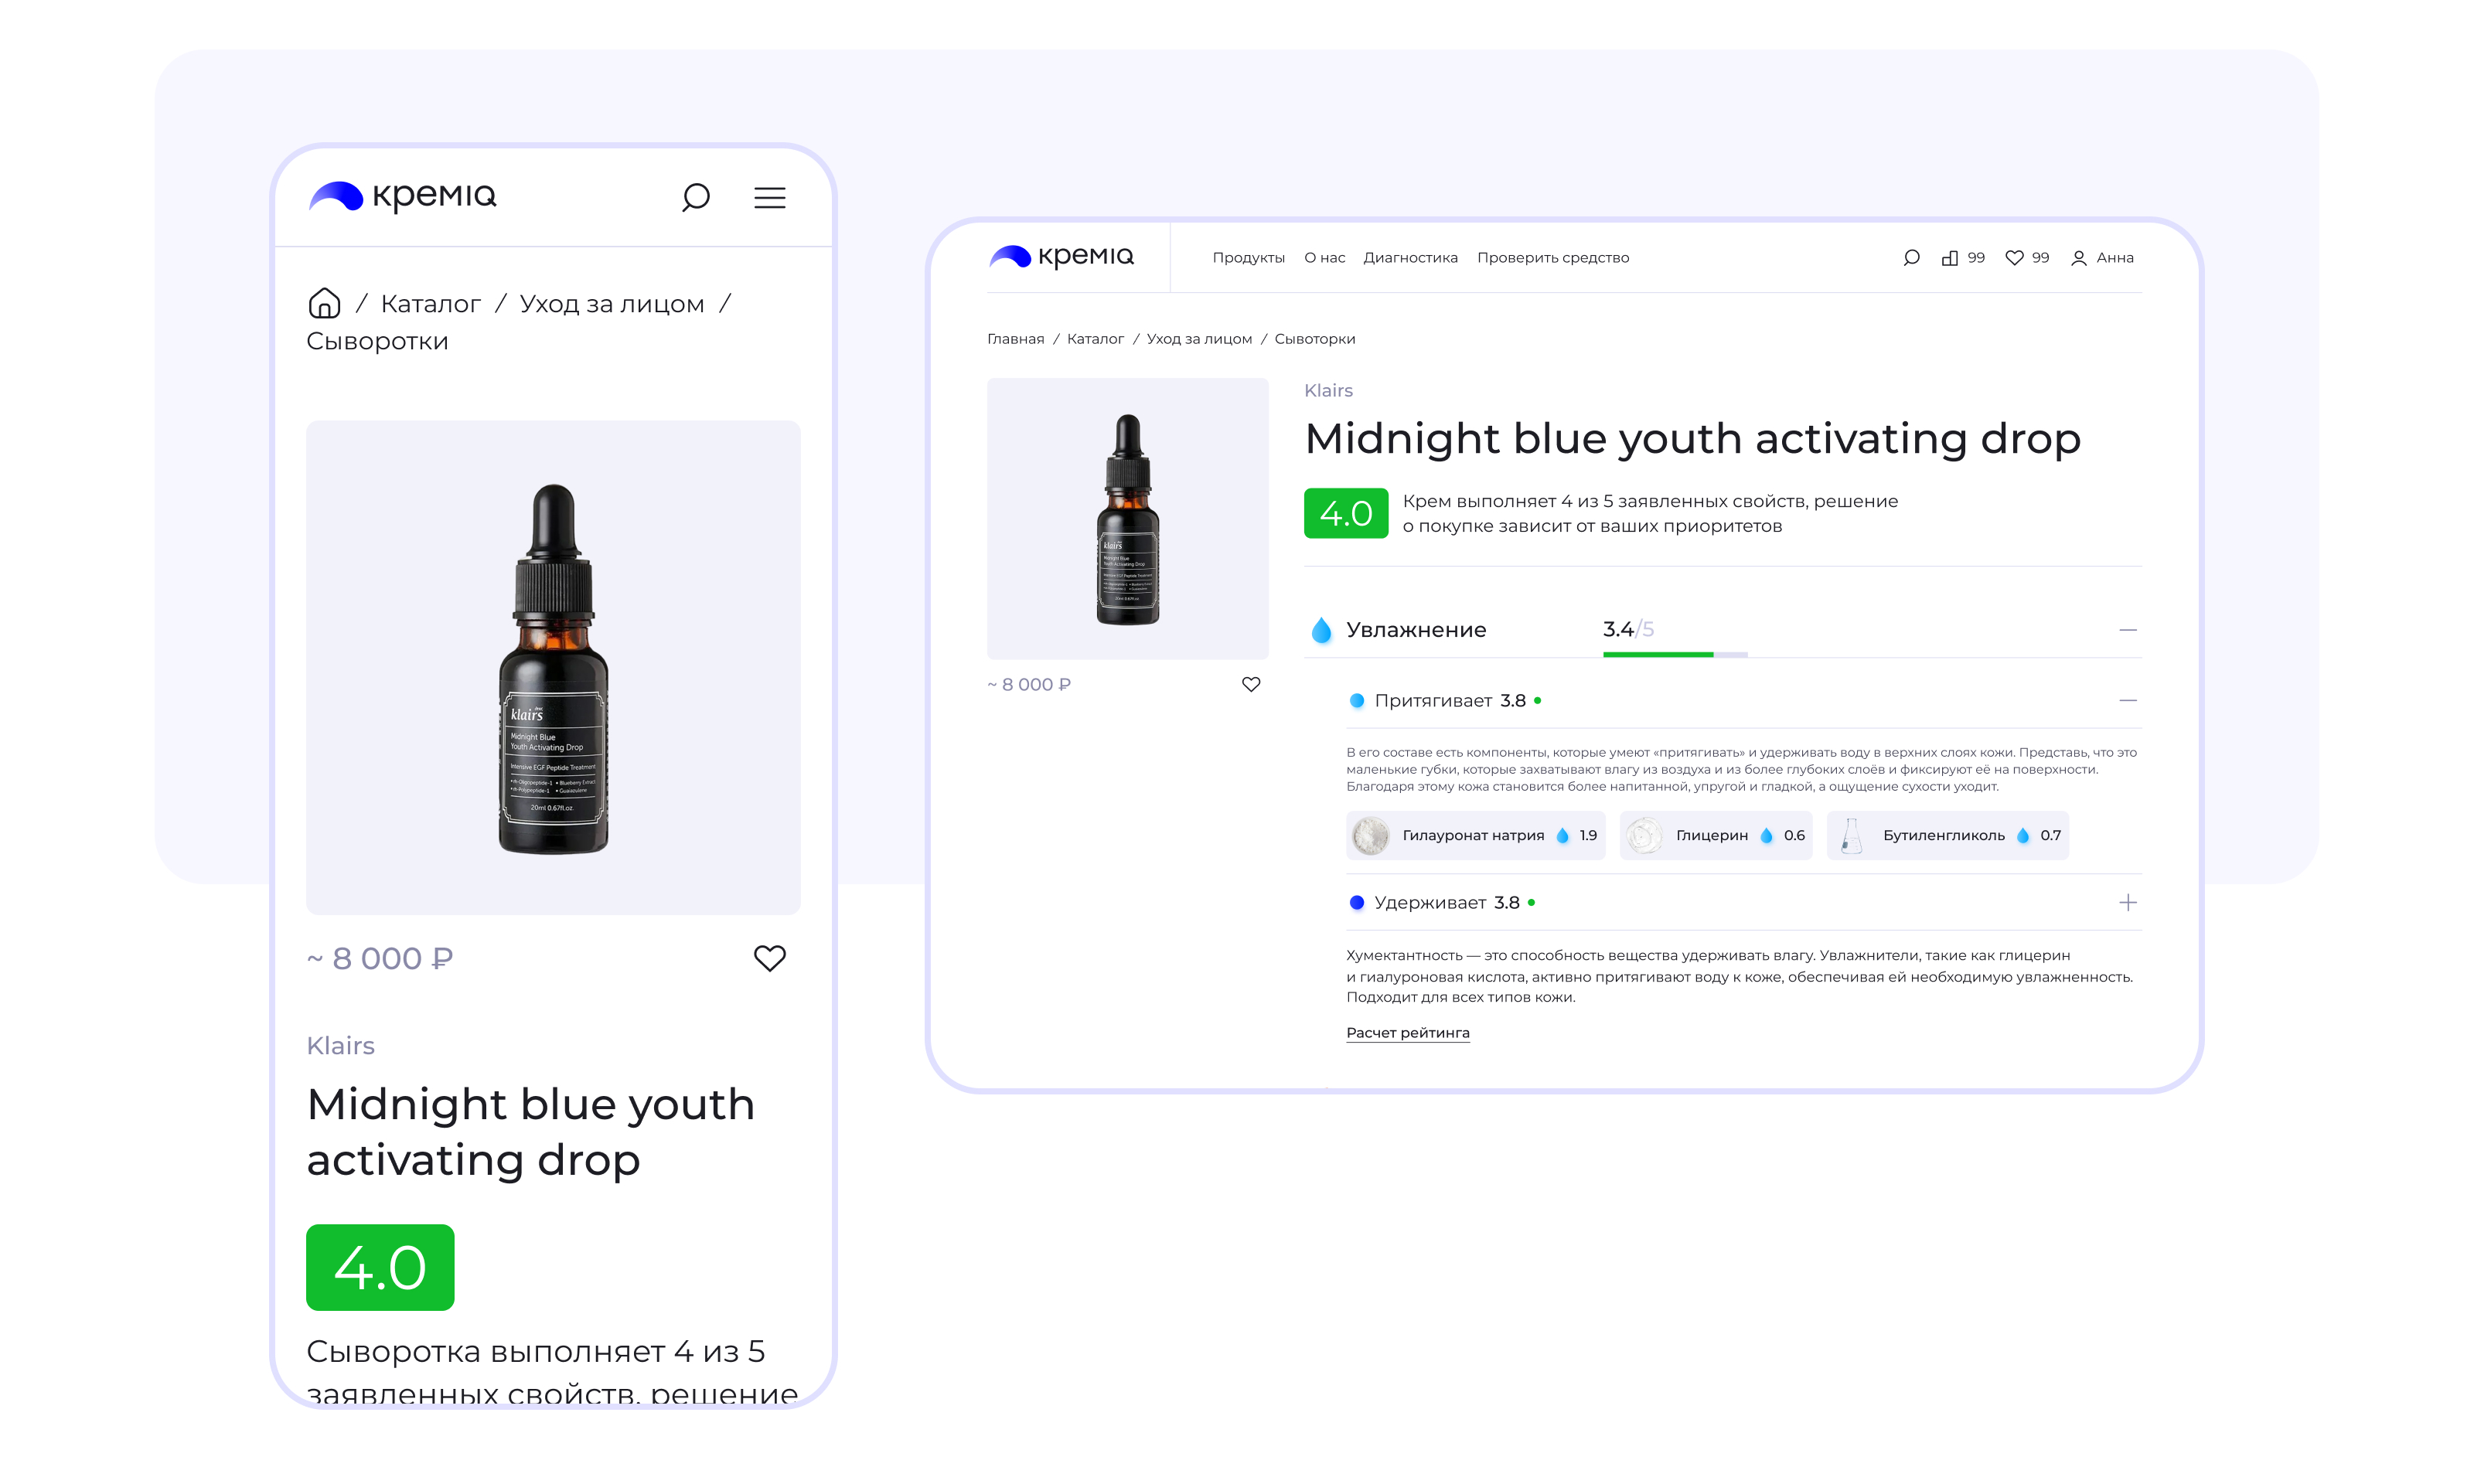Toggle favorite heart below the desktop product image
The image size is (2474, 1484).
pos(1250,684)
